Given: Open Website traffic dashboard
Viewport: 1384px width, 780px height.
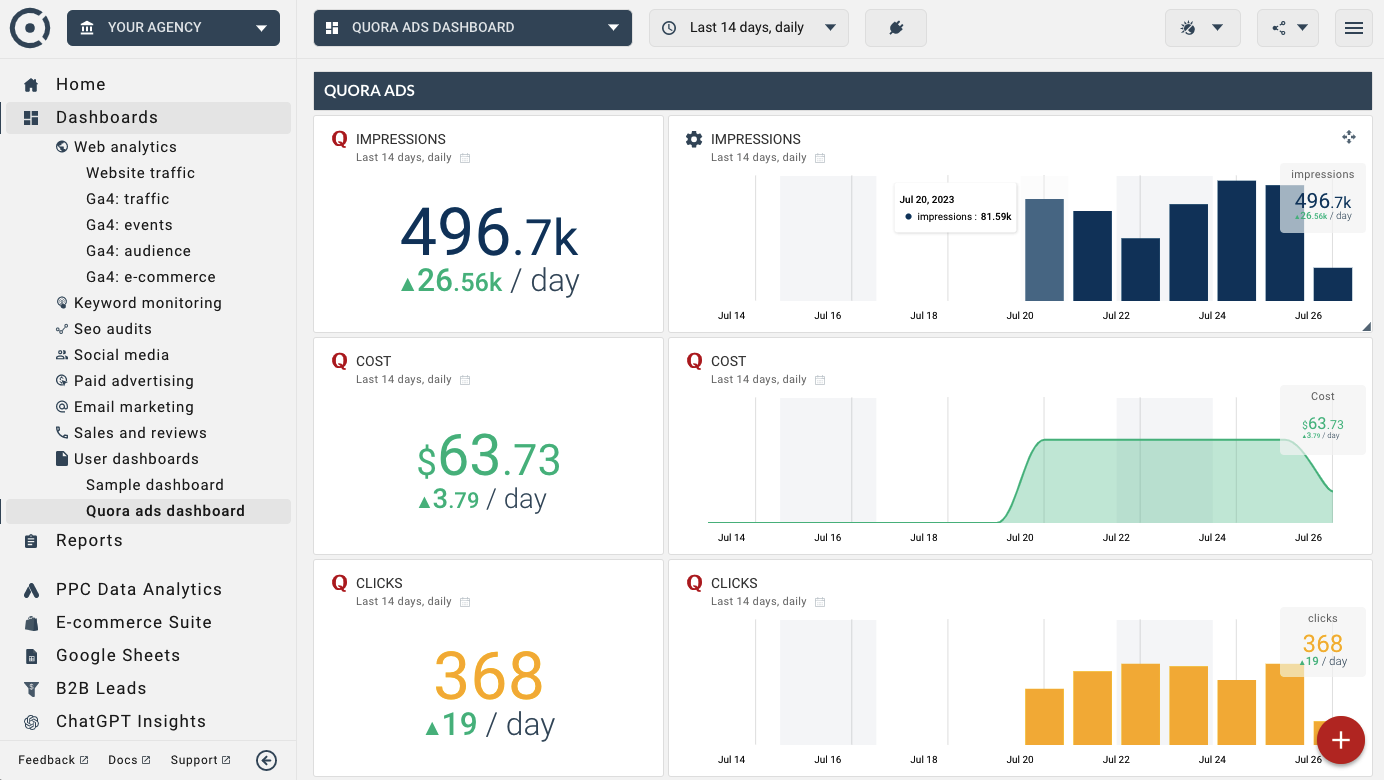Looking at the screenshot, I should (140, 173).
